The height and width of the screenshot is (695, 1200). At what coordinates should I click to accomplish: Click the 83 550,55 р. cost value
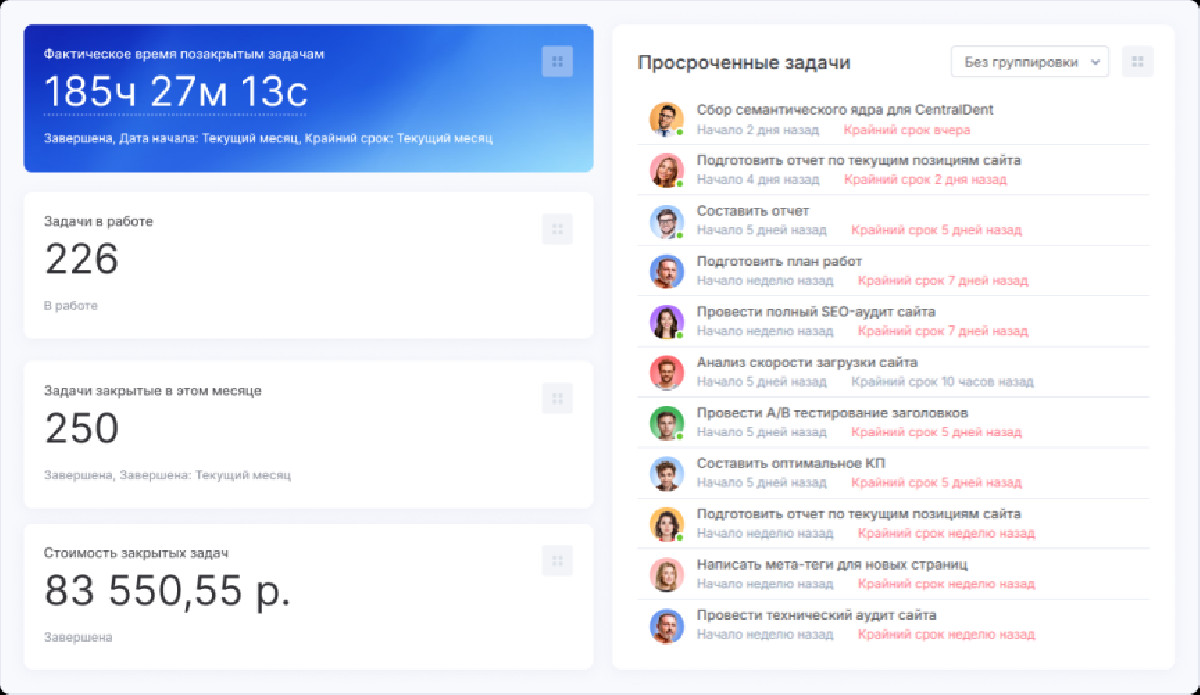click(167, 590)
